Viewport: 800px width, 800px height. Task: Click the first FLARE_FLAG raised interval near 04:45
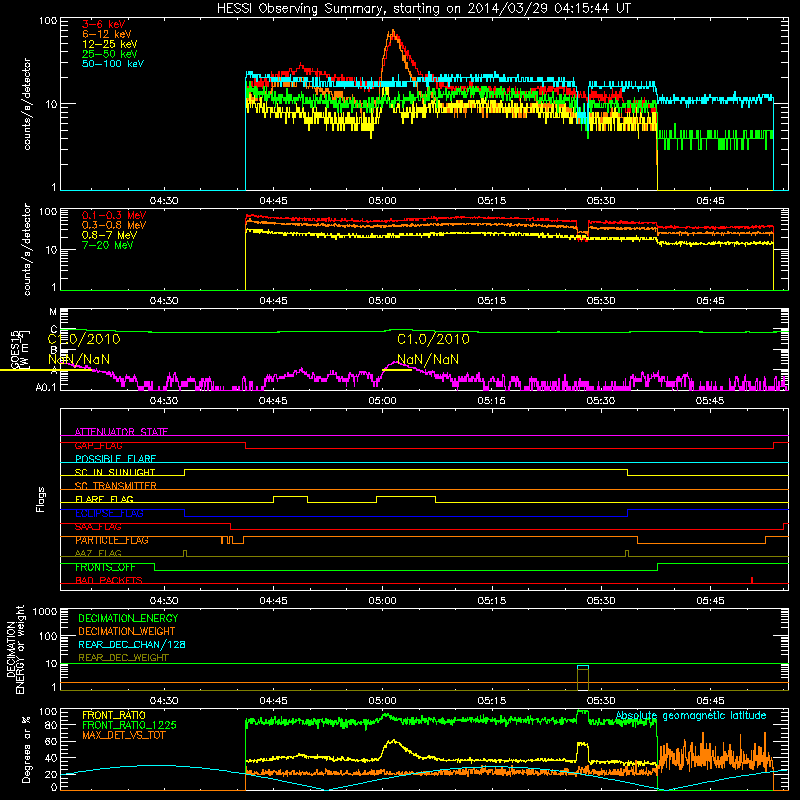pyautogui.click(x=290, y=497)
